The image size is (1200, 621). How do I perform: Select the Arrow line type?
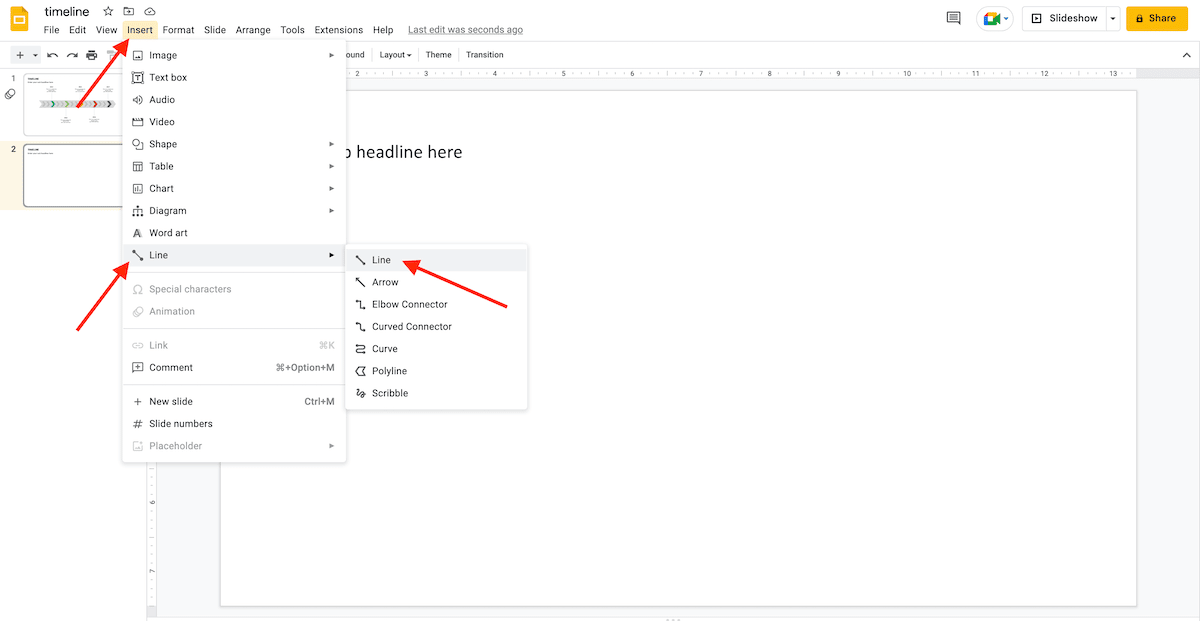point(436,282)
